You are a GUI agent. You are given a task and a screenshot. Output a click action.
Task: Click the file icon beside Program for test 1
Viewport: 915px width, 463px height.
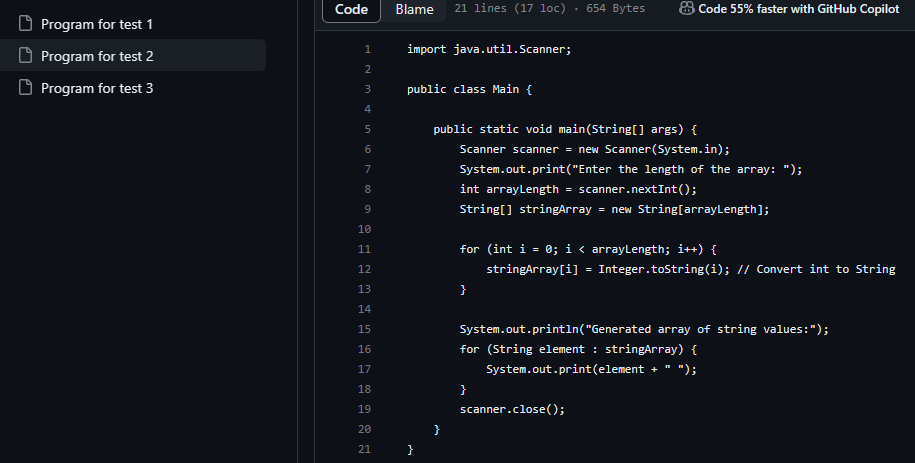(x=25, y=23)
